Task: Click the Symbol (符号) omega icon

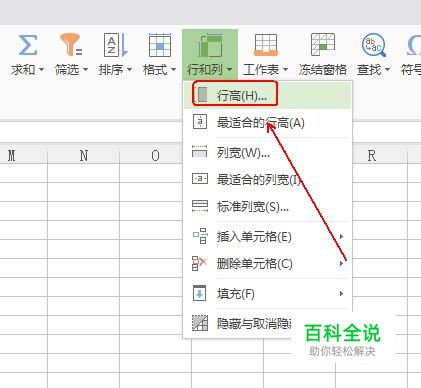Action: [x=414, y=45]
